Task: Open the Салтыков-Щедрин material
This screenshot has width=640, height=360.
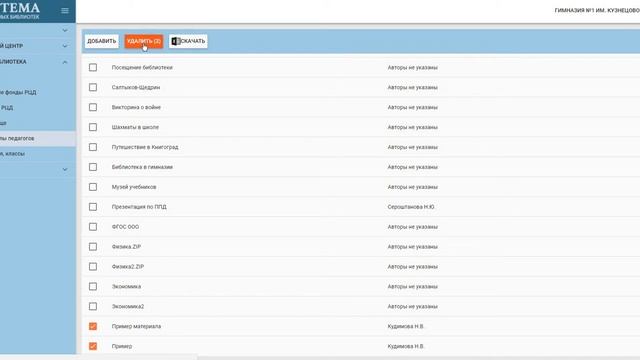Action: [x=136, y=87]
